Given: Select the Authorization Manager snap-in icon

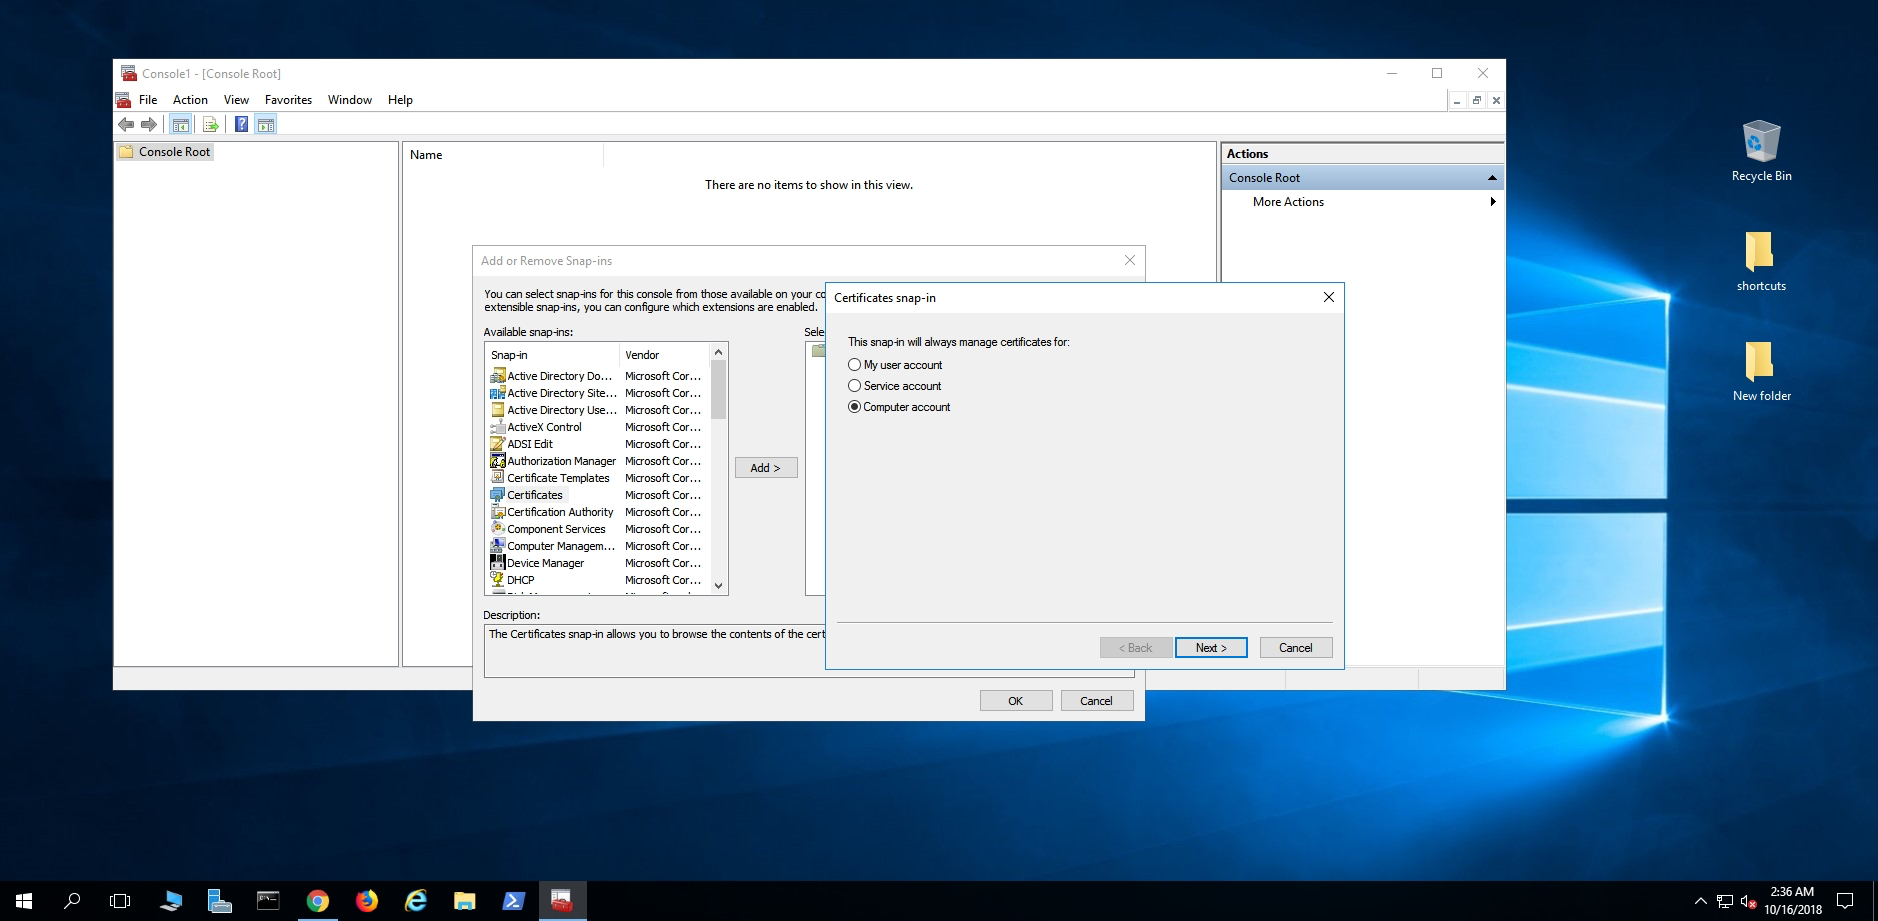Looking at the screenshot, I should tap(498, 461).
